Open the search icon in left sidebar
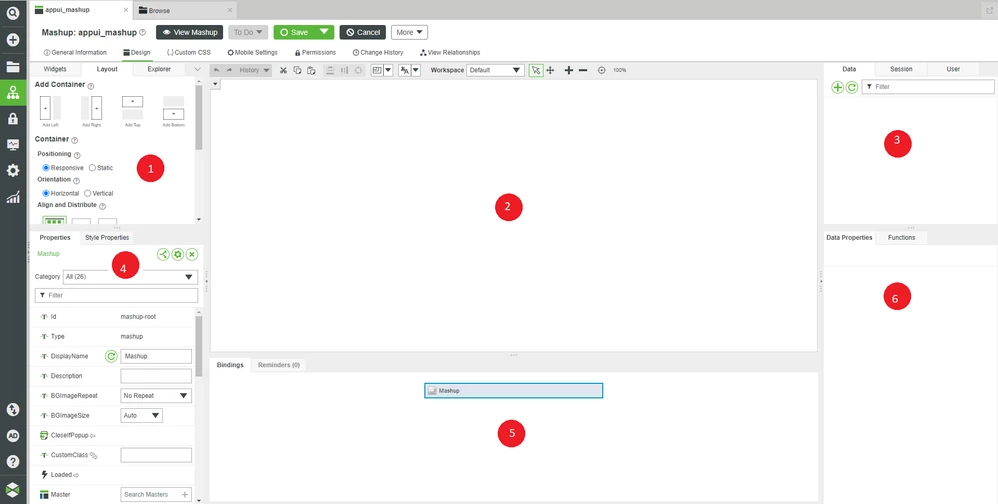This screenshot has height=504, width=998. click(13, 13)
